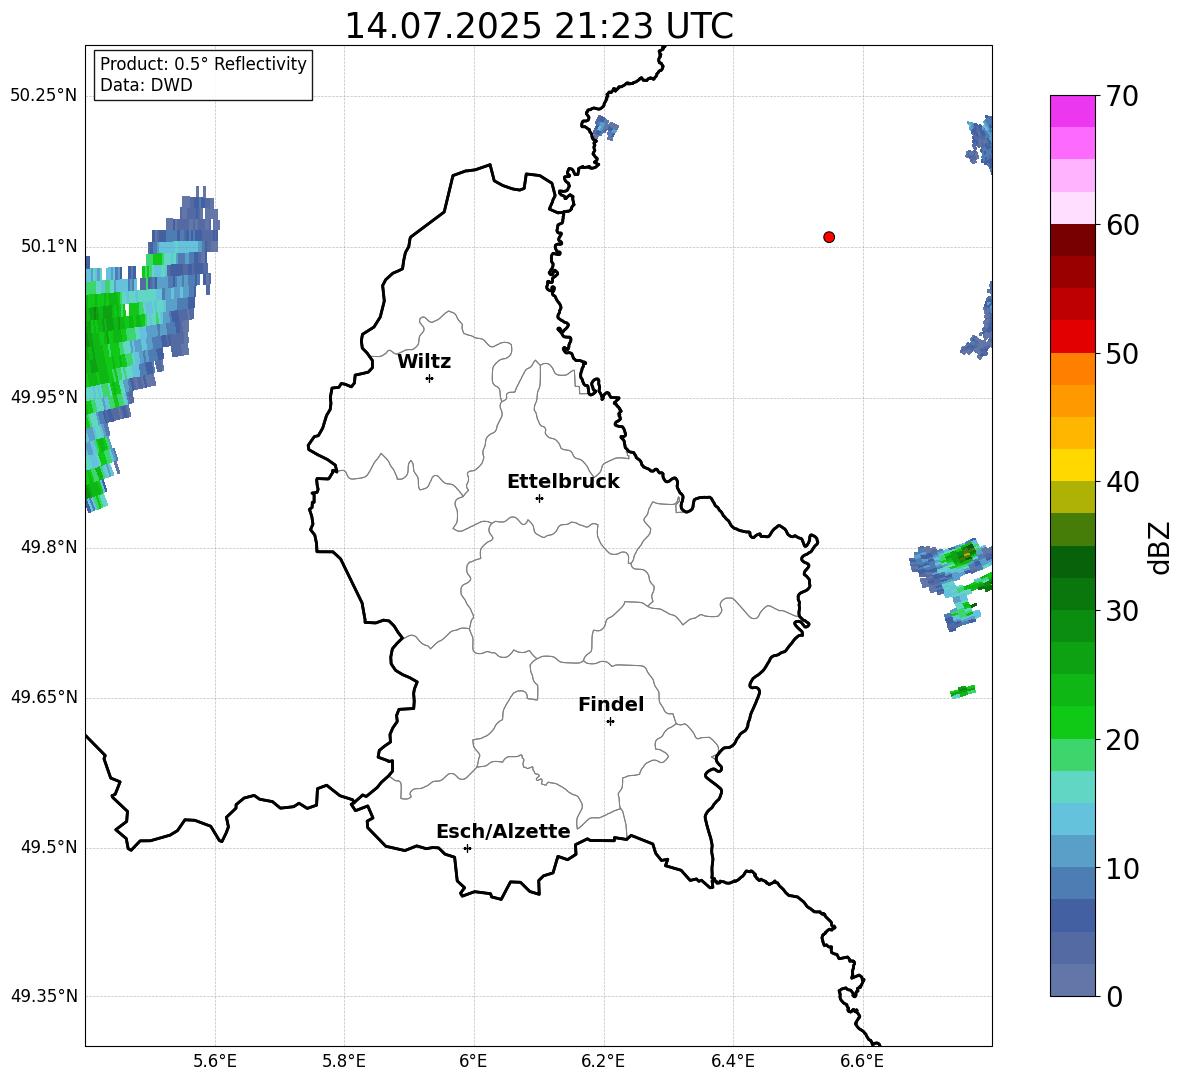Image resolution: width=1184 pixels, height=1081 pixels.
Task: Click the 6.4°E longitude label
Action: 732,1061
